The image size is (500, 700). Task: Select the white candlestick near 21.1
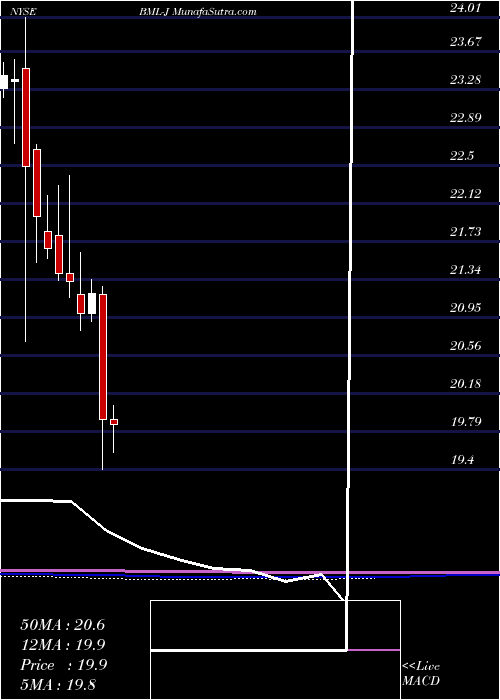pyautogui.click(x=92, y=304)
